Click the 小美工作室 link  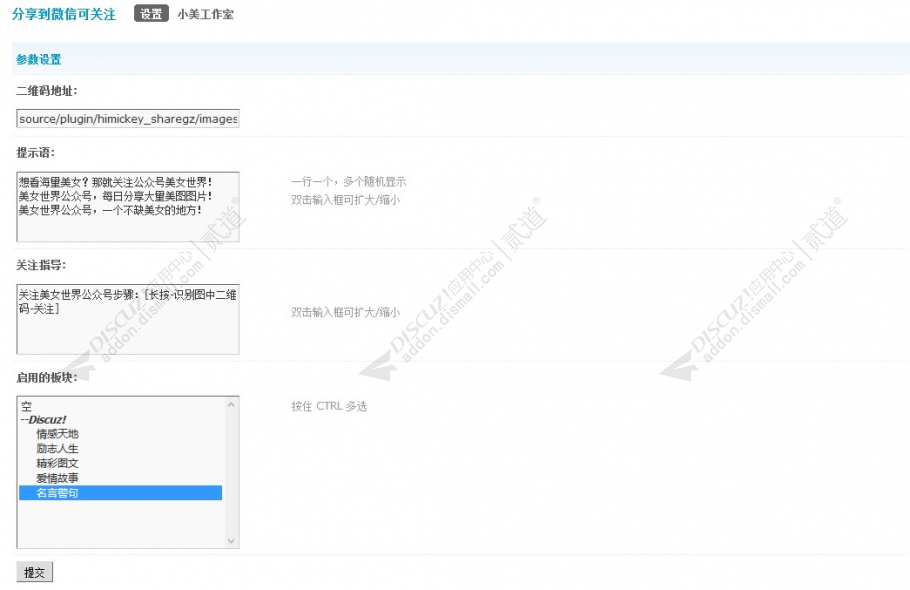coord(205,15)
